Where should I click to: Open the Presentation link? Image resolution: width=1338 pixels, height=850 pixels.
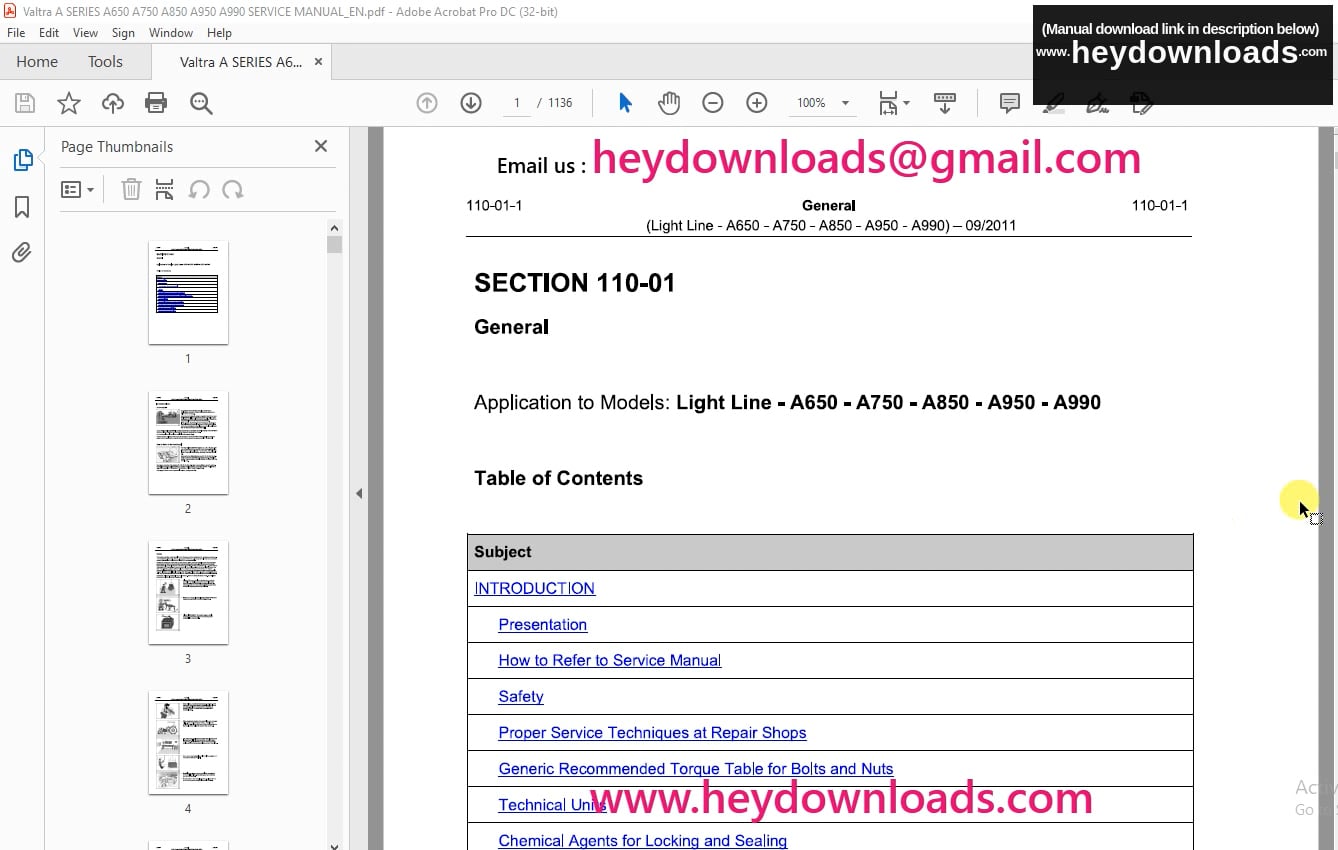pyautogui.click(x=543, y=624)
